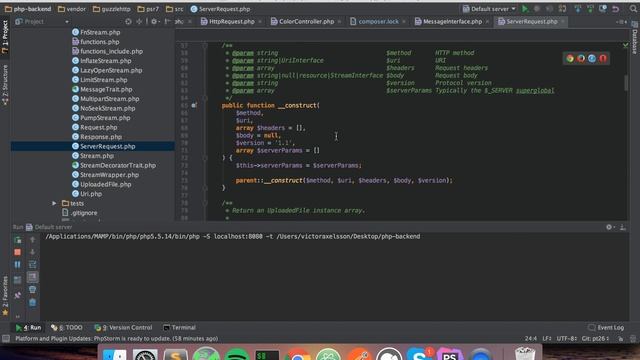Open the 4: Run tool window tab
The height and width of the screenshot is (360, 640).
[29, 327]
